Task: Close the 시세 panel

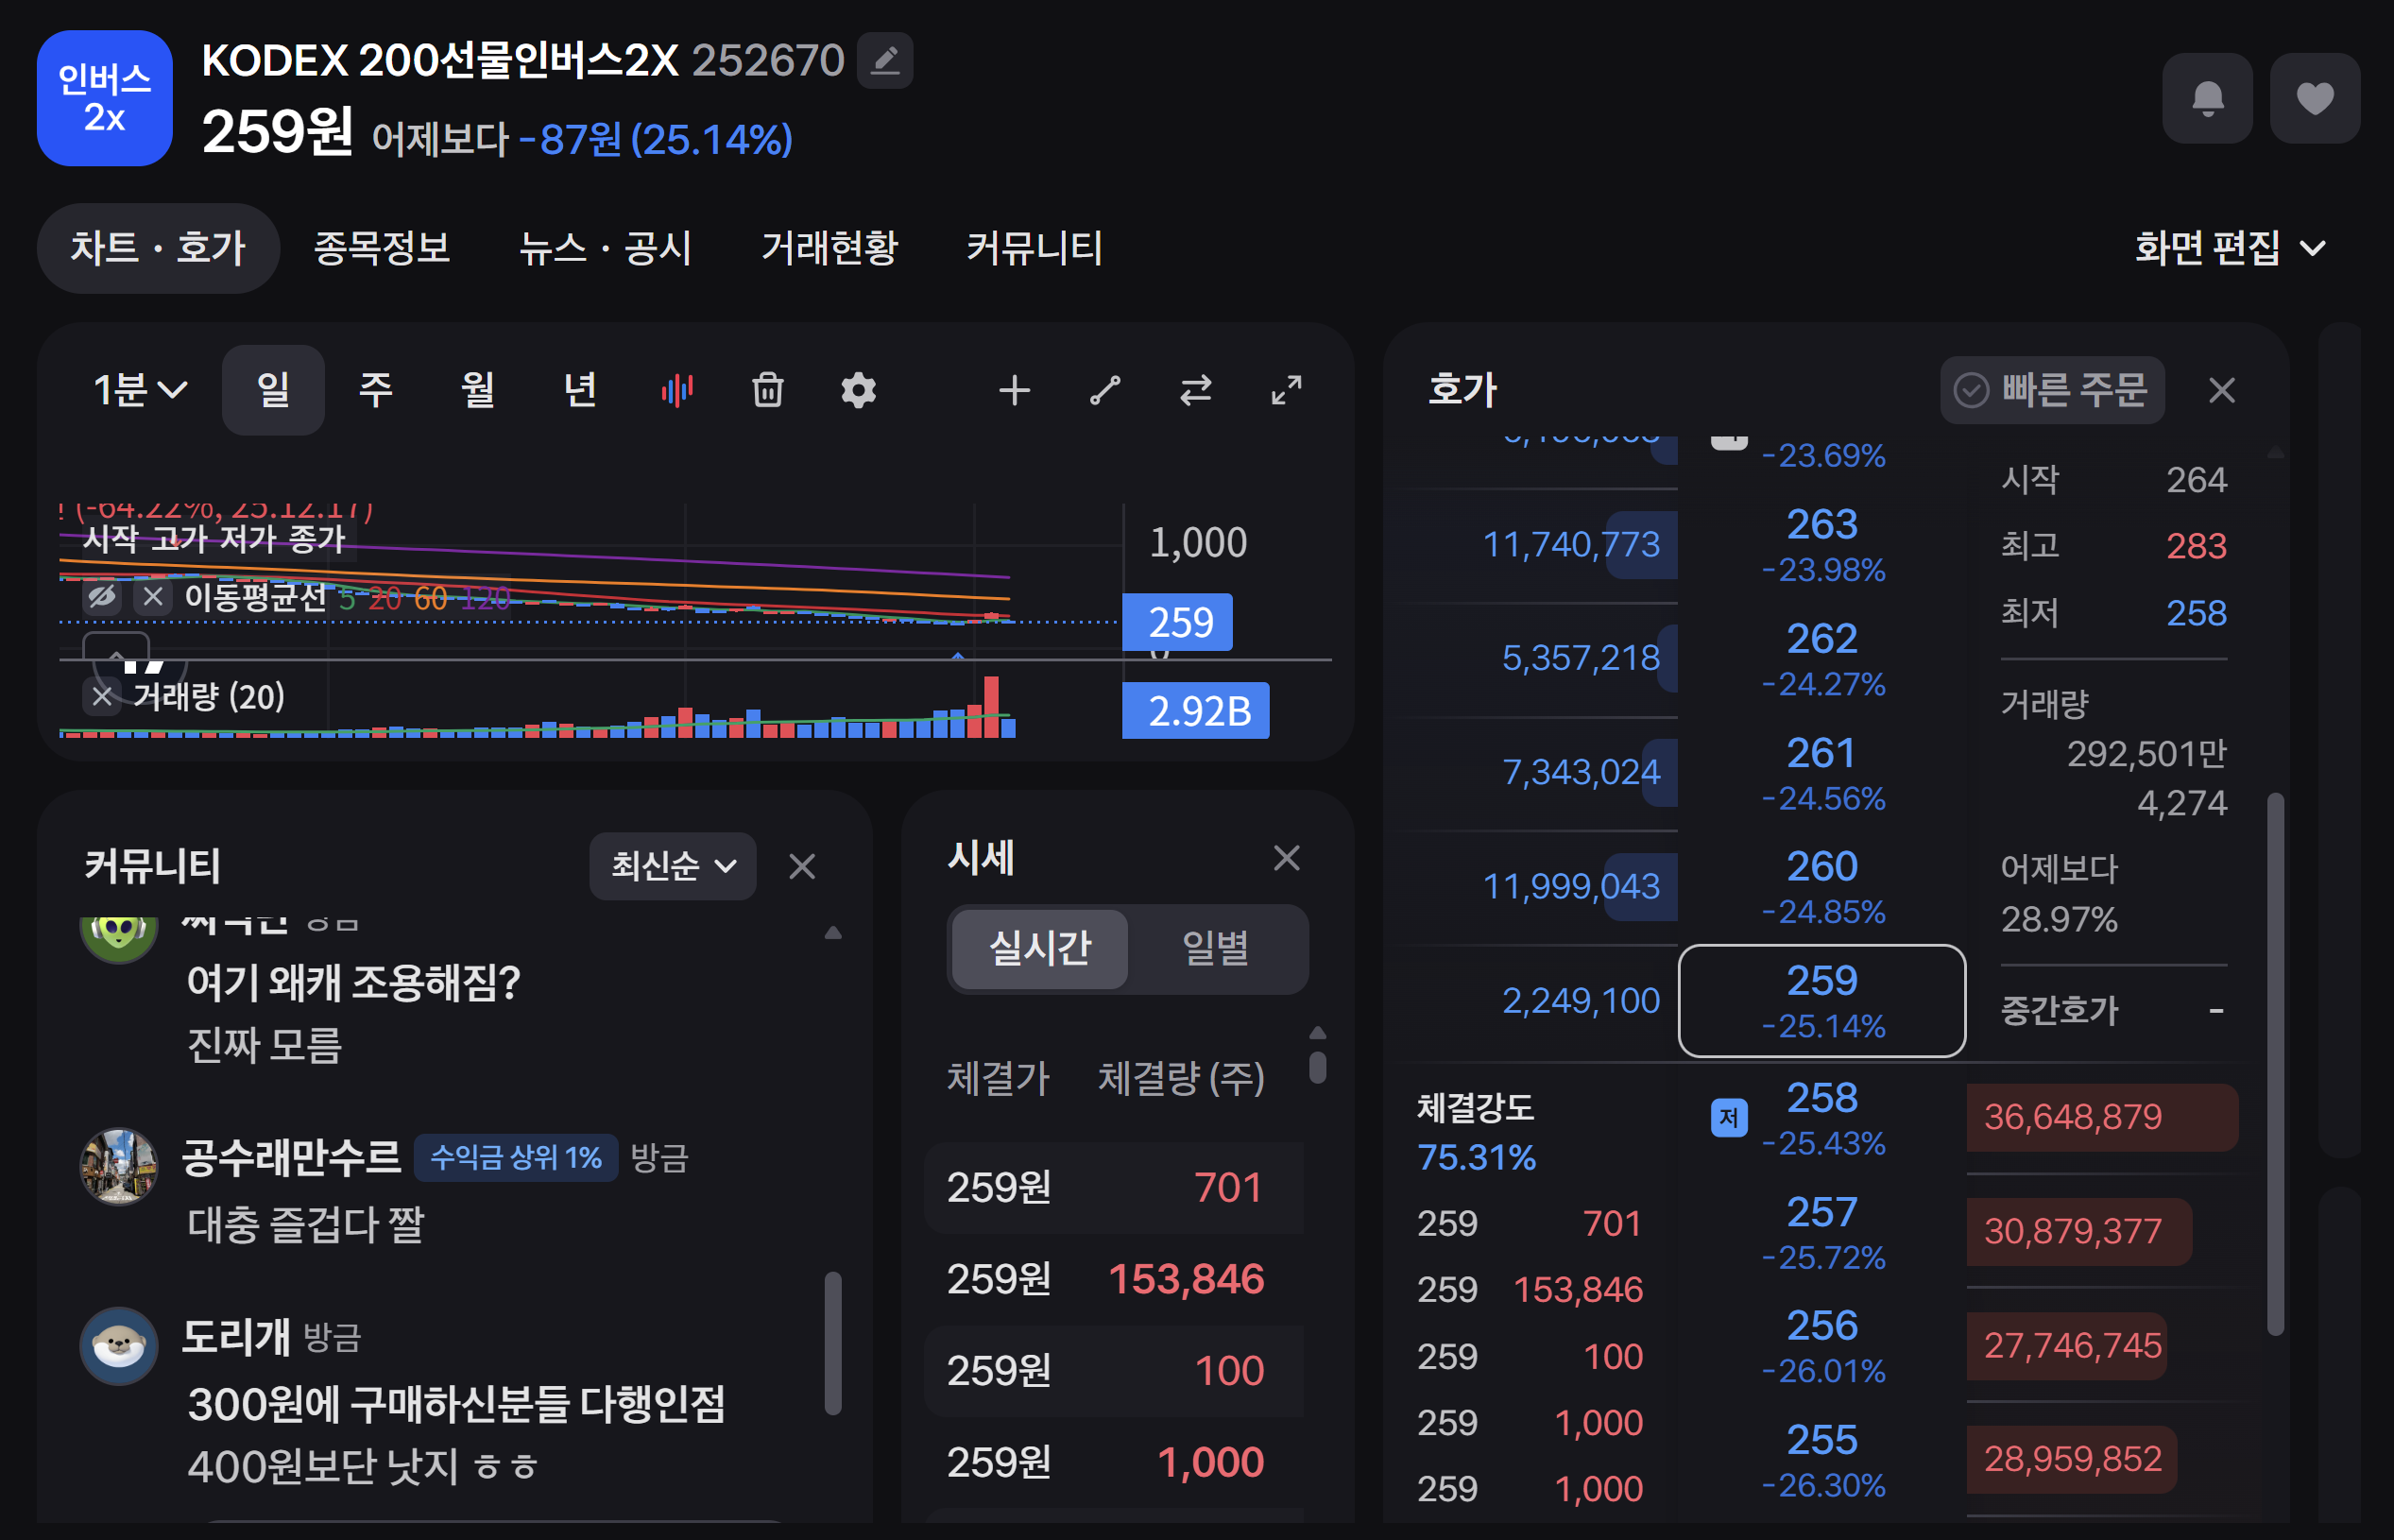Action: [1287, 857]
